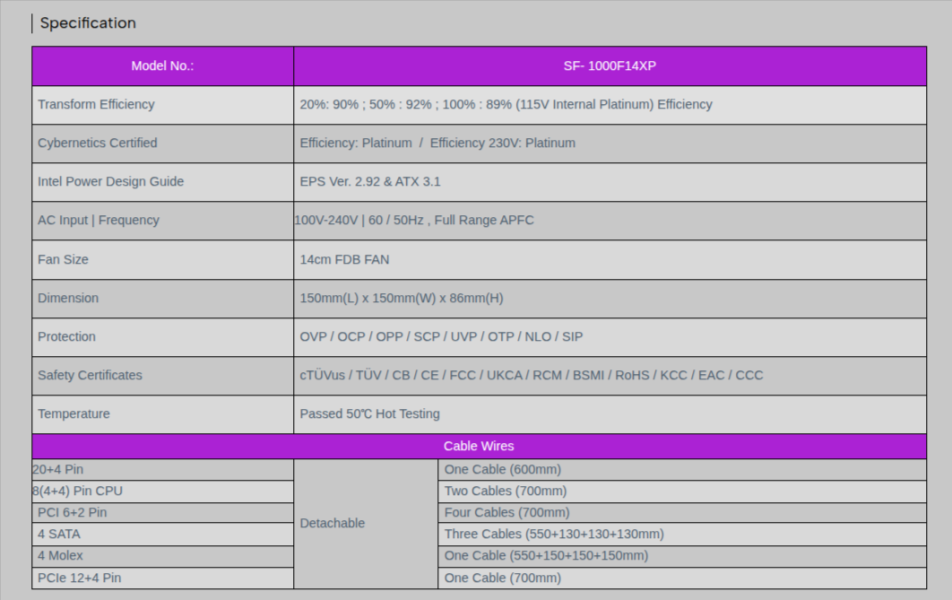Click the 115V Internal Platinum efficiency values
The height and width of the screenshot is (600, 952).
click(506, 104)
